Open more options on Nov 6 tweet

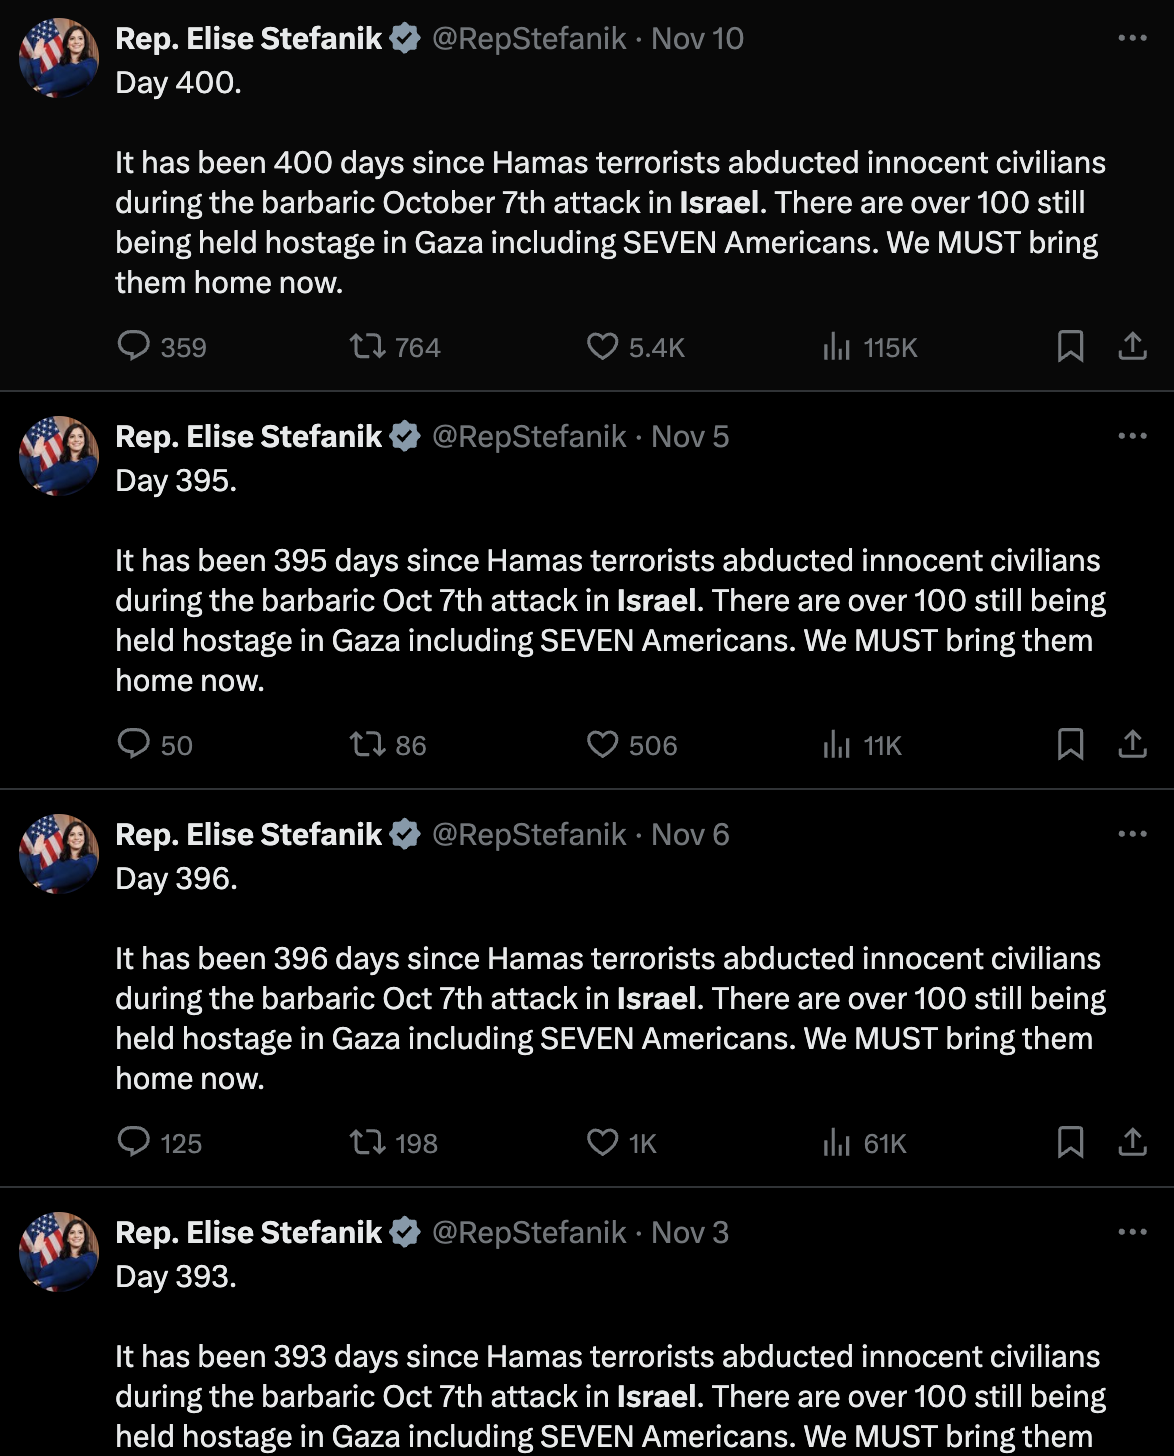pyautogui.click(x=1132, y=834)
